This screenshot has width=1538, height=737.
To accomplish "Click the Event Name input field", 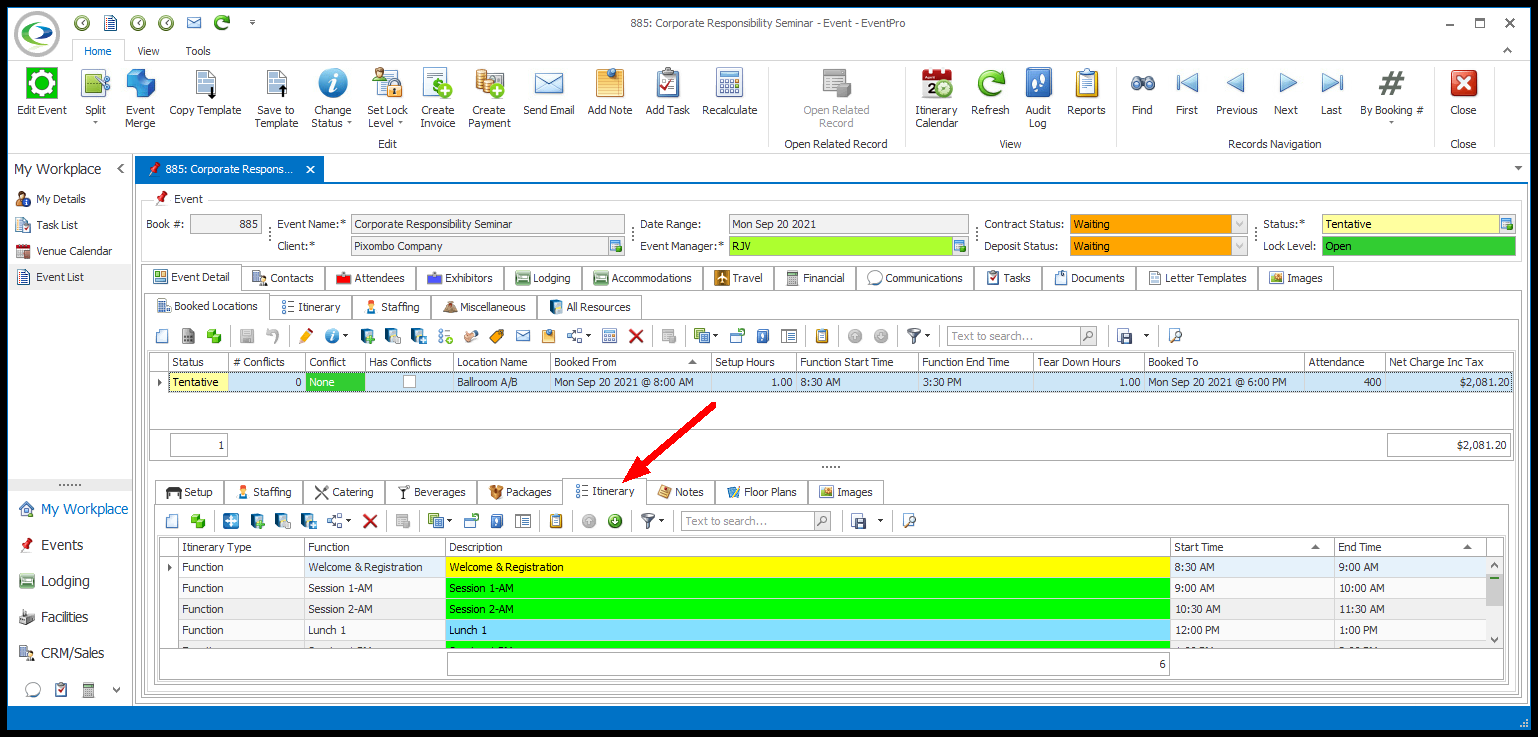I will [x=487, y=224].
